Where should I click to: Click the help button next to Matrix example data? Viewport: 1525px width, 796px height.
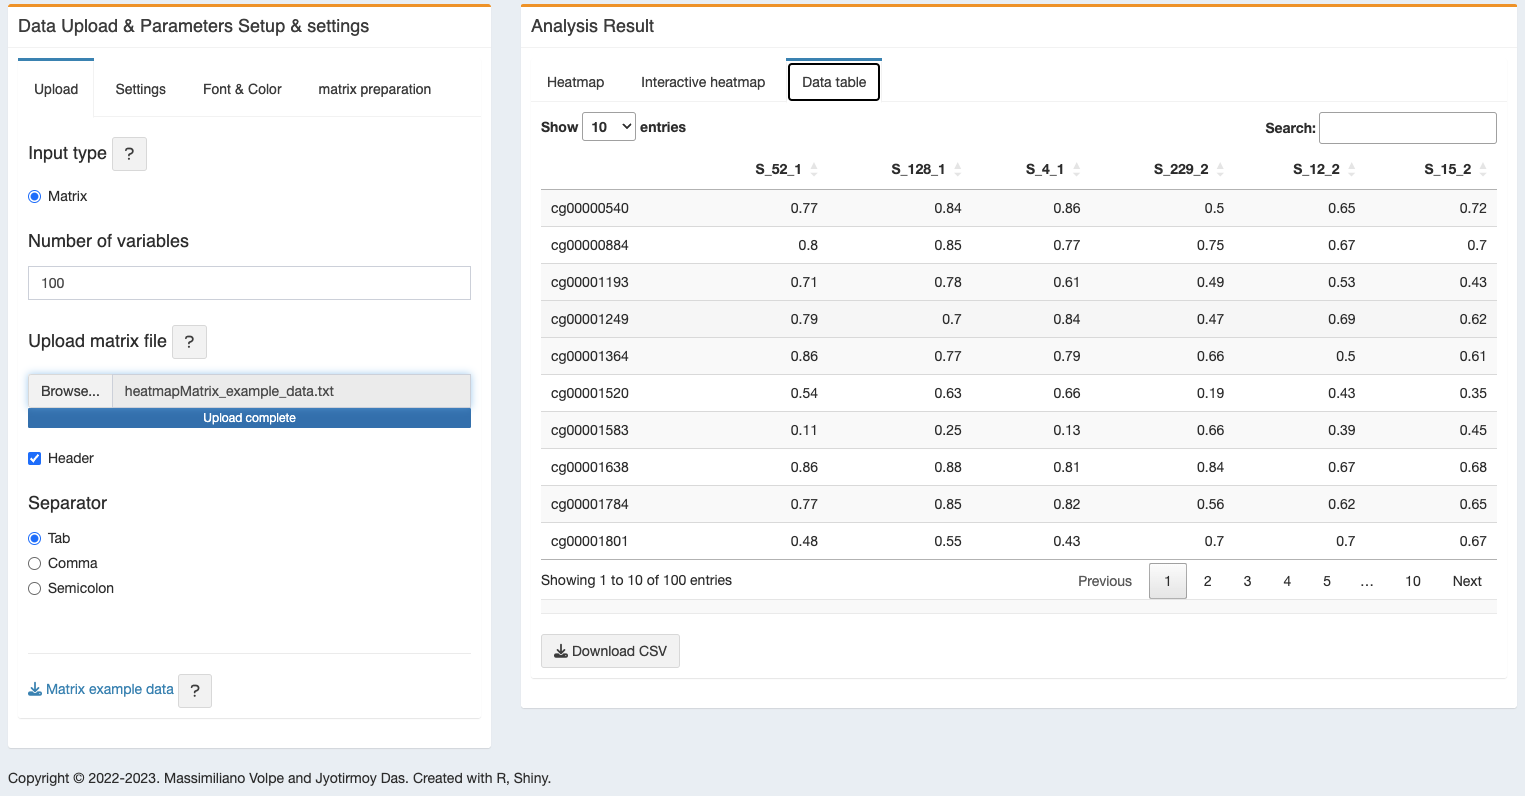point(195,691)
